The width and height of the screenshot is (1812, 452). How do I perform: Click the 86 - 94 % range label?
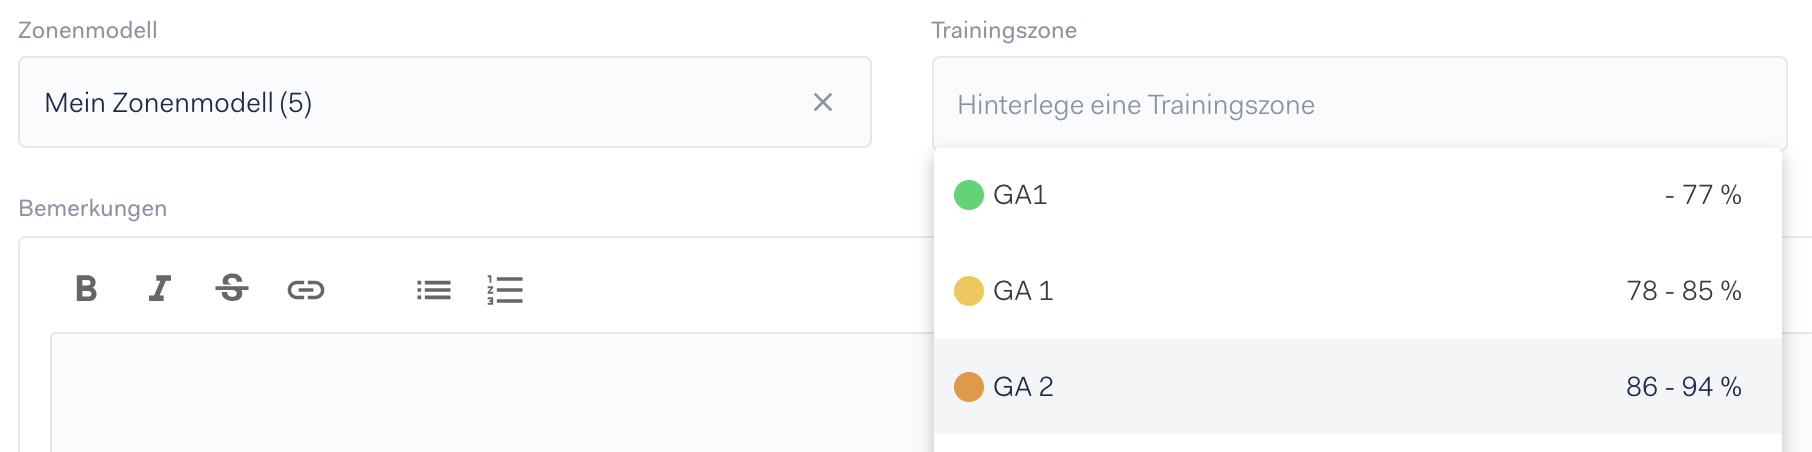coord(1684,387)
